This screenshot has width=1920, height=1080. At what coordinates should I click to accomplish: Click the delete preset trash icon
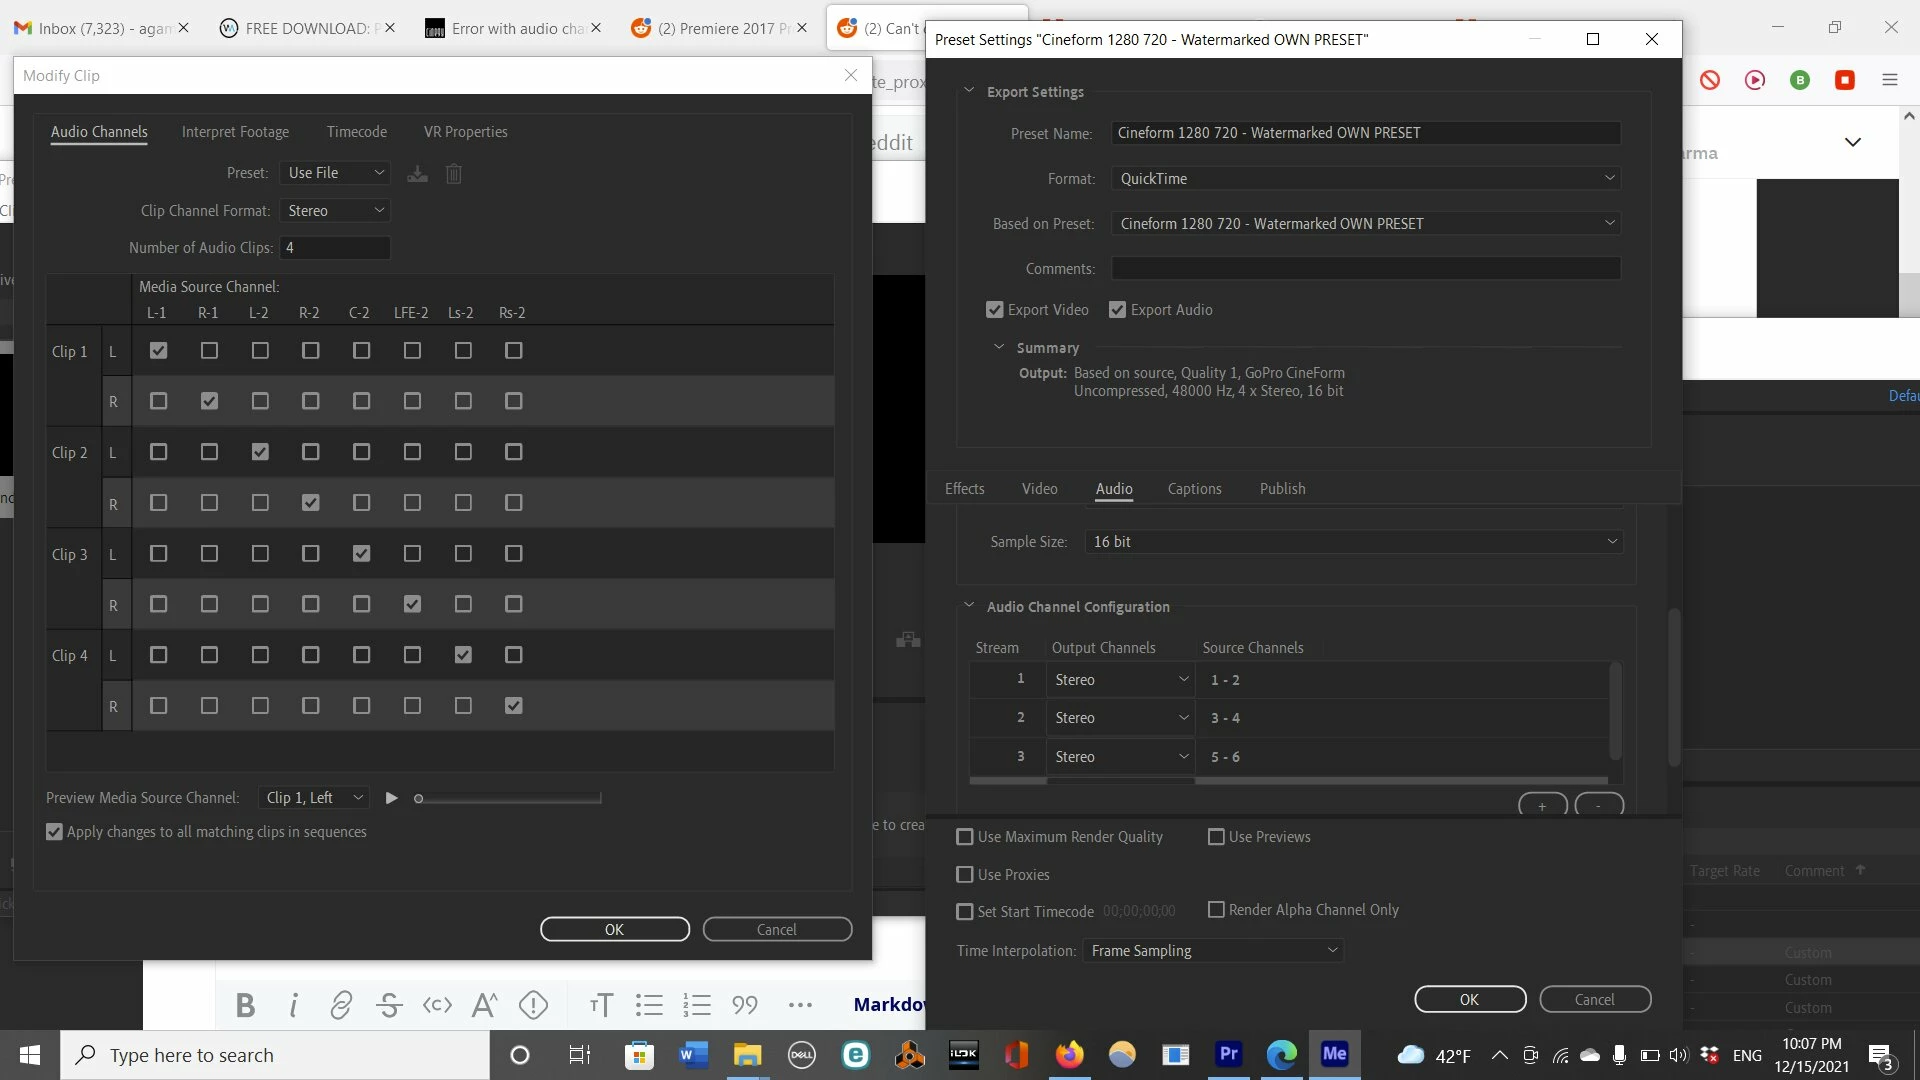click(x=454, y=174)
